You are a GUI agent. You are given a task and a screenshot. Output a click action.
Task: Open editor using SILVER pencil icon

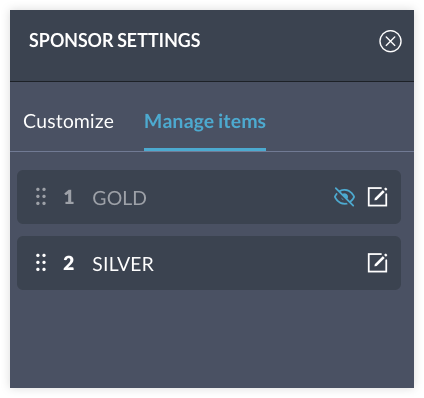point(377,263)
